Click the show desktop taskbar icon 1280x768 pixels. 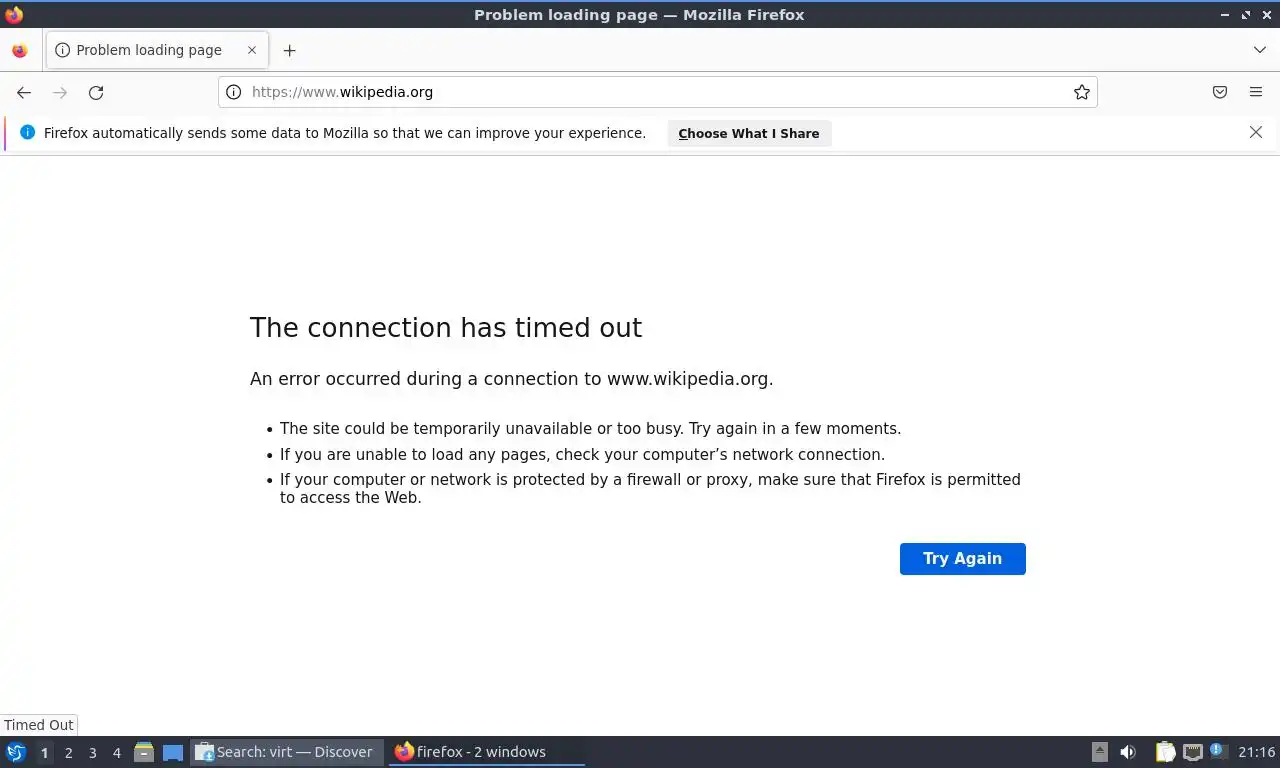[x=173, y=752]
